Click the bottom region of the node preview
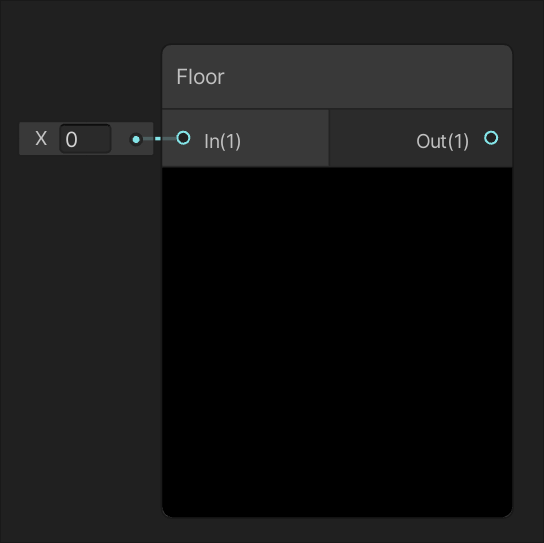Viewport: 544px width, 543px height. [337, 486]
